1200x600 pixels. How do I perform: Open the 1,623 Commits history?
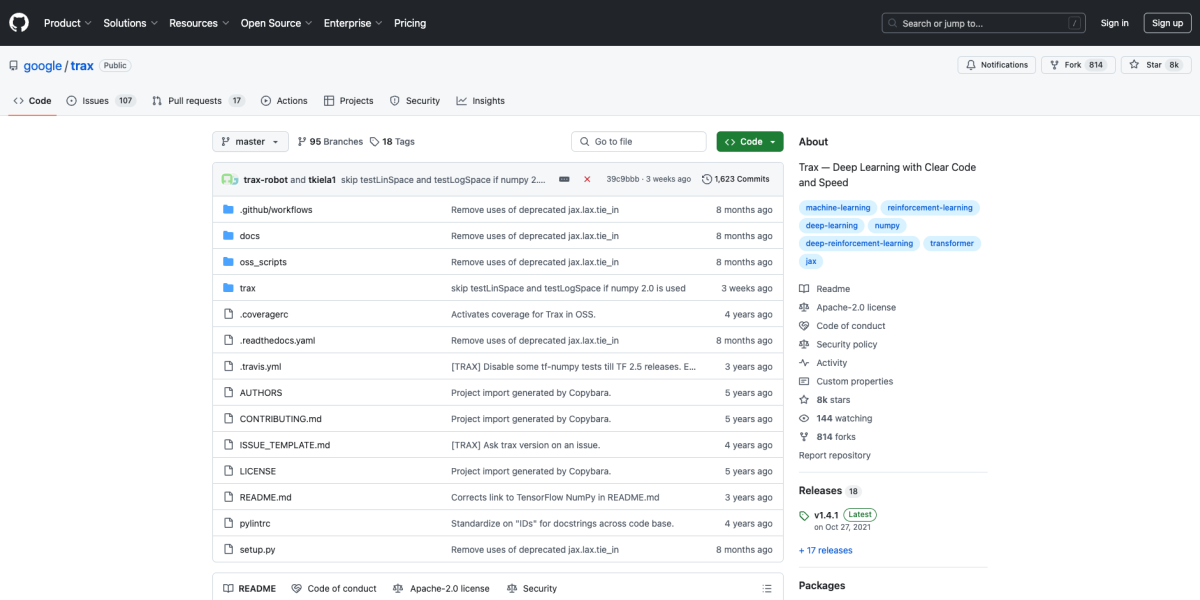736,179
